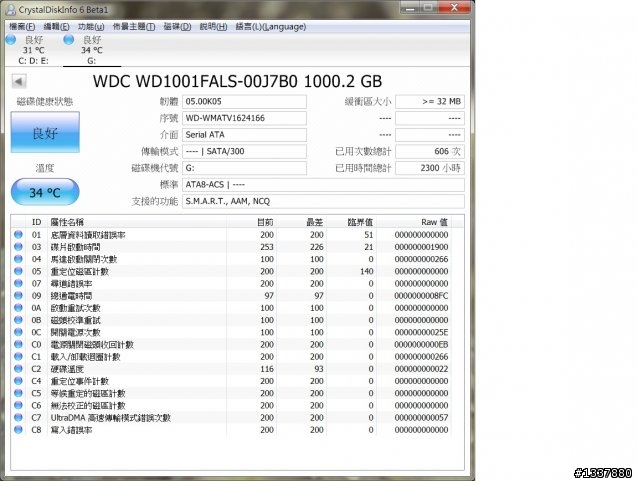Open the 檔案(F) menu

22,27
